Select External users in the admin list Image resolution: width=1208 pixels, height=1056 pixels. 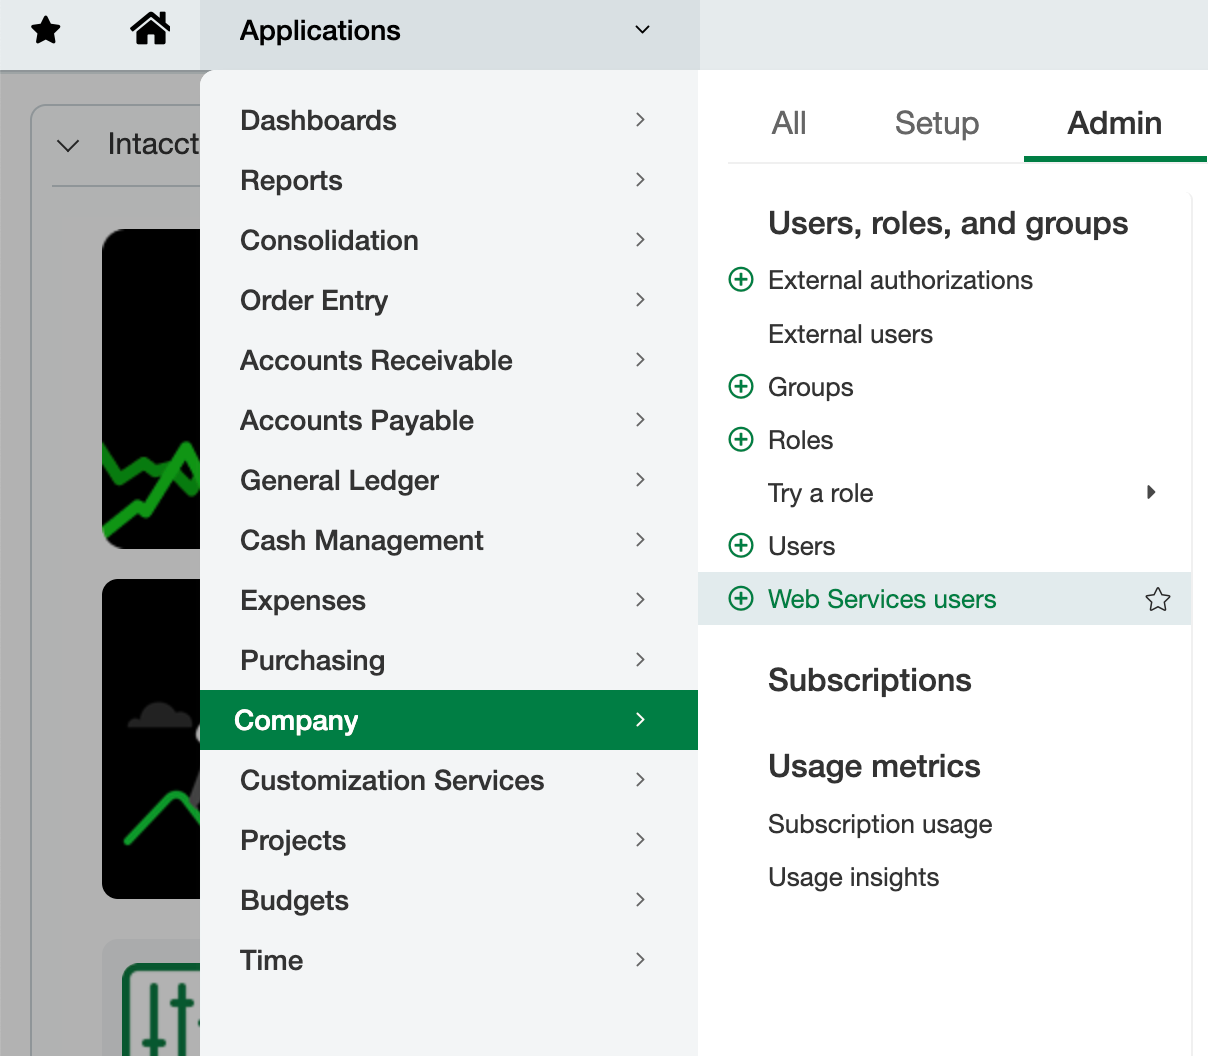[x=850, y=334]
